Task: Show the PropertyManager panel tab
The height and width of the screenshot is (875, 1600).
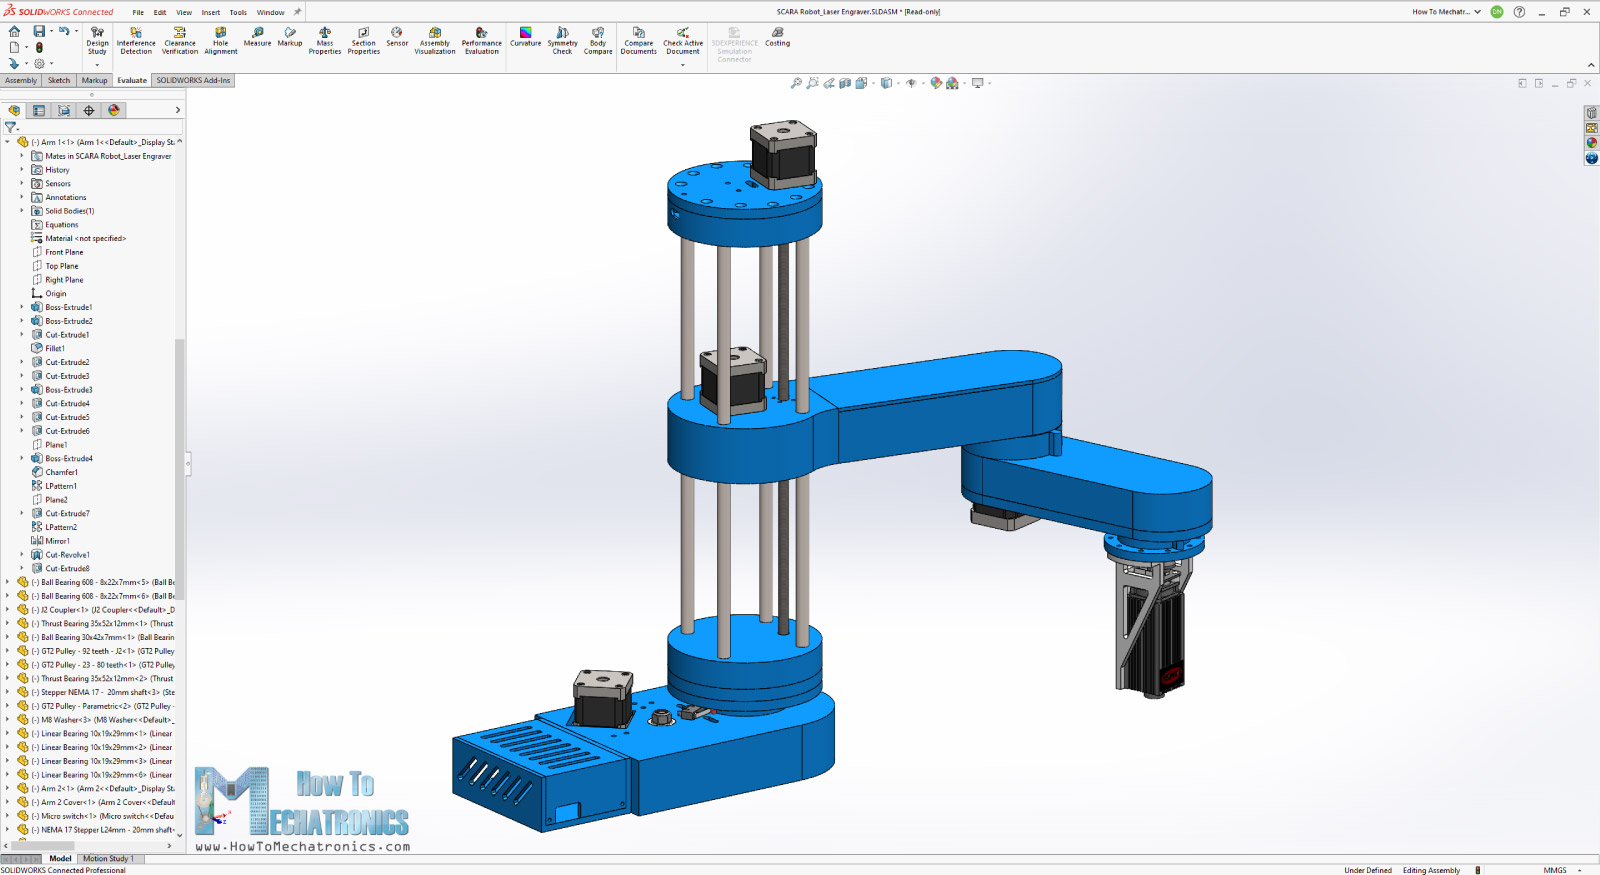Action: point(39,110)
